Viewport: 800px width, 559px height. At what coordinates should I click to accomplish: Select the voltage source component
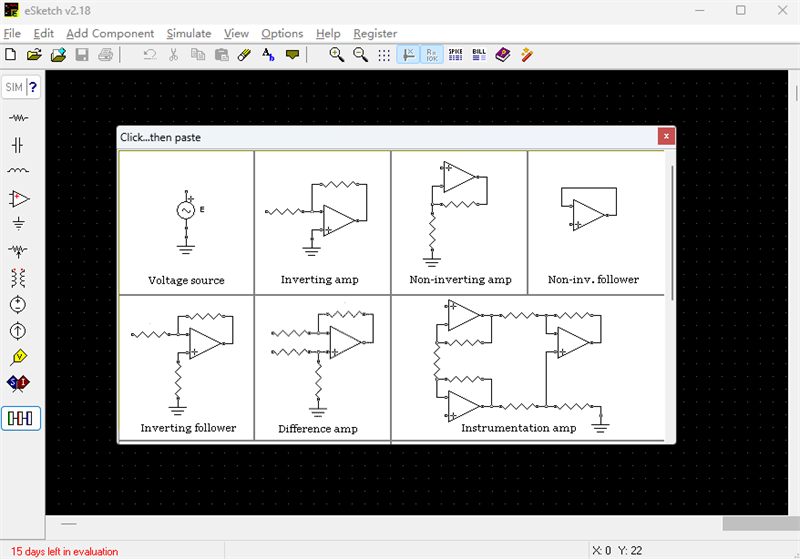pos(18,305)
